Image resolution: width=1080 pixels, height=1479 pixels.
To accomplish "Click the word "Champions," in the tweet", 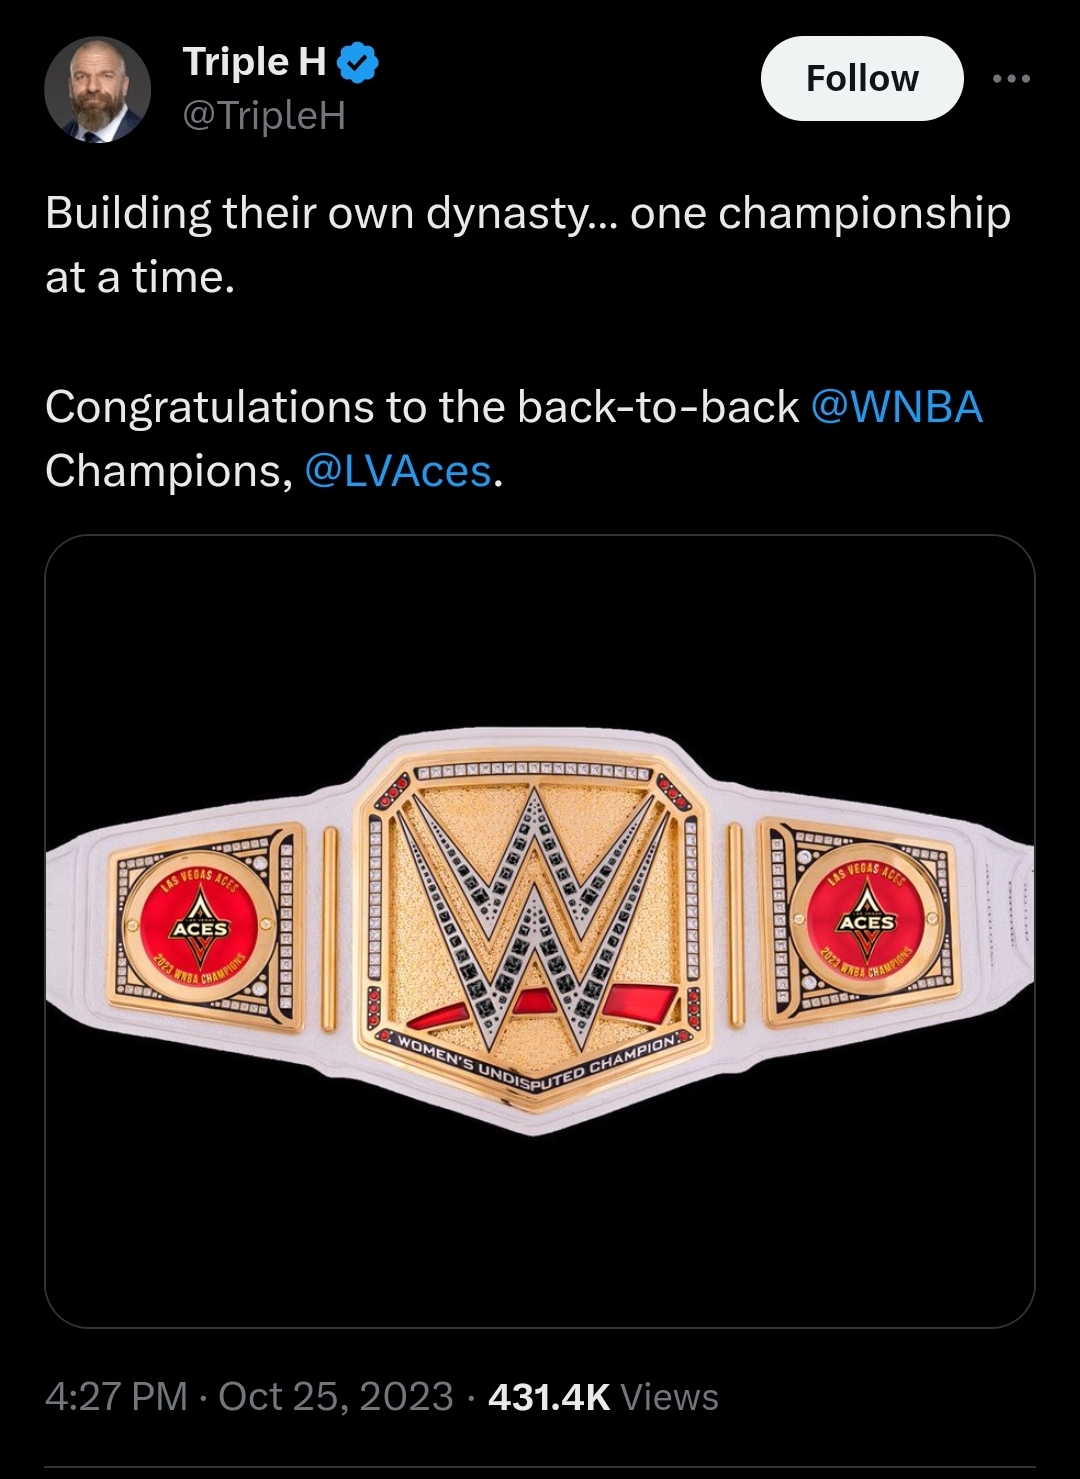I will coord(168,471).
